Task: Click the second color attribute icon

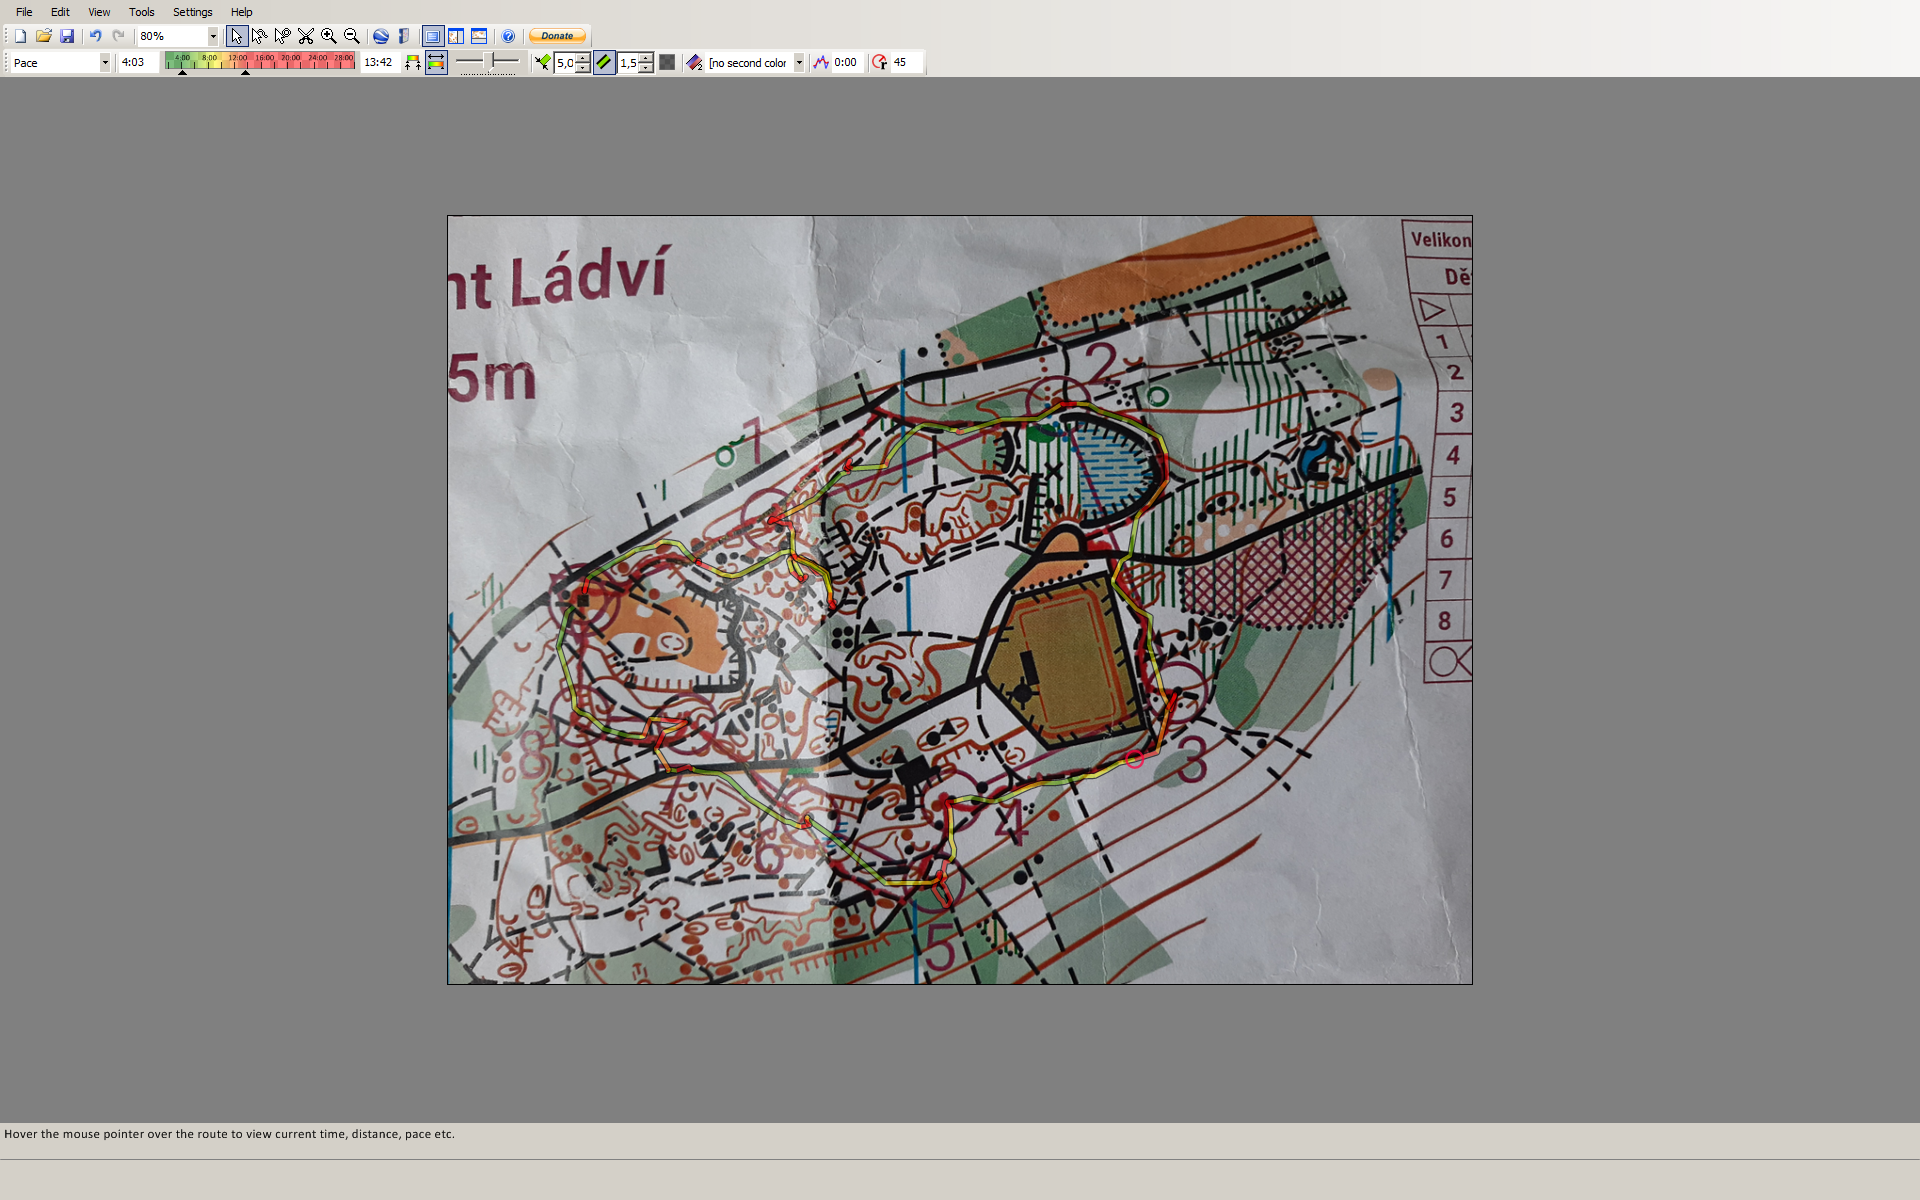Action: pyautogui.click(x=694, y=62)
